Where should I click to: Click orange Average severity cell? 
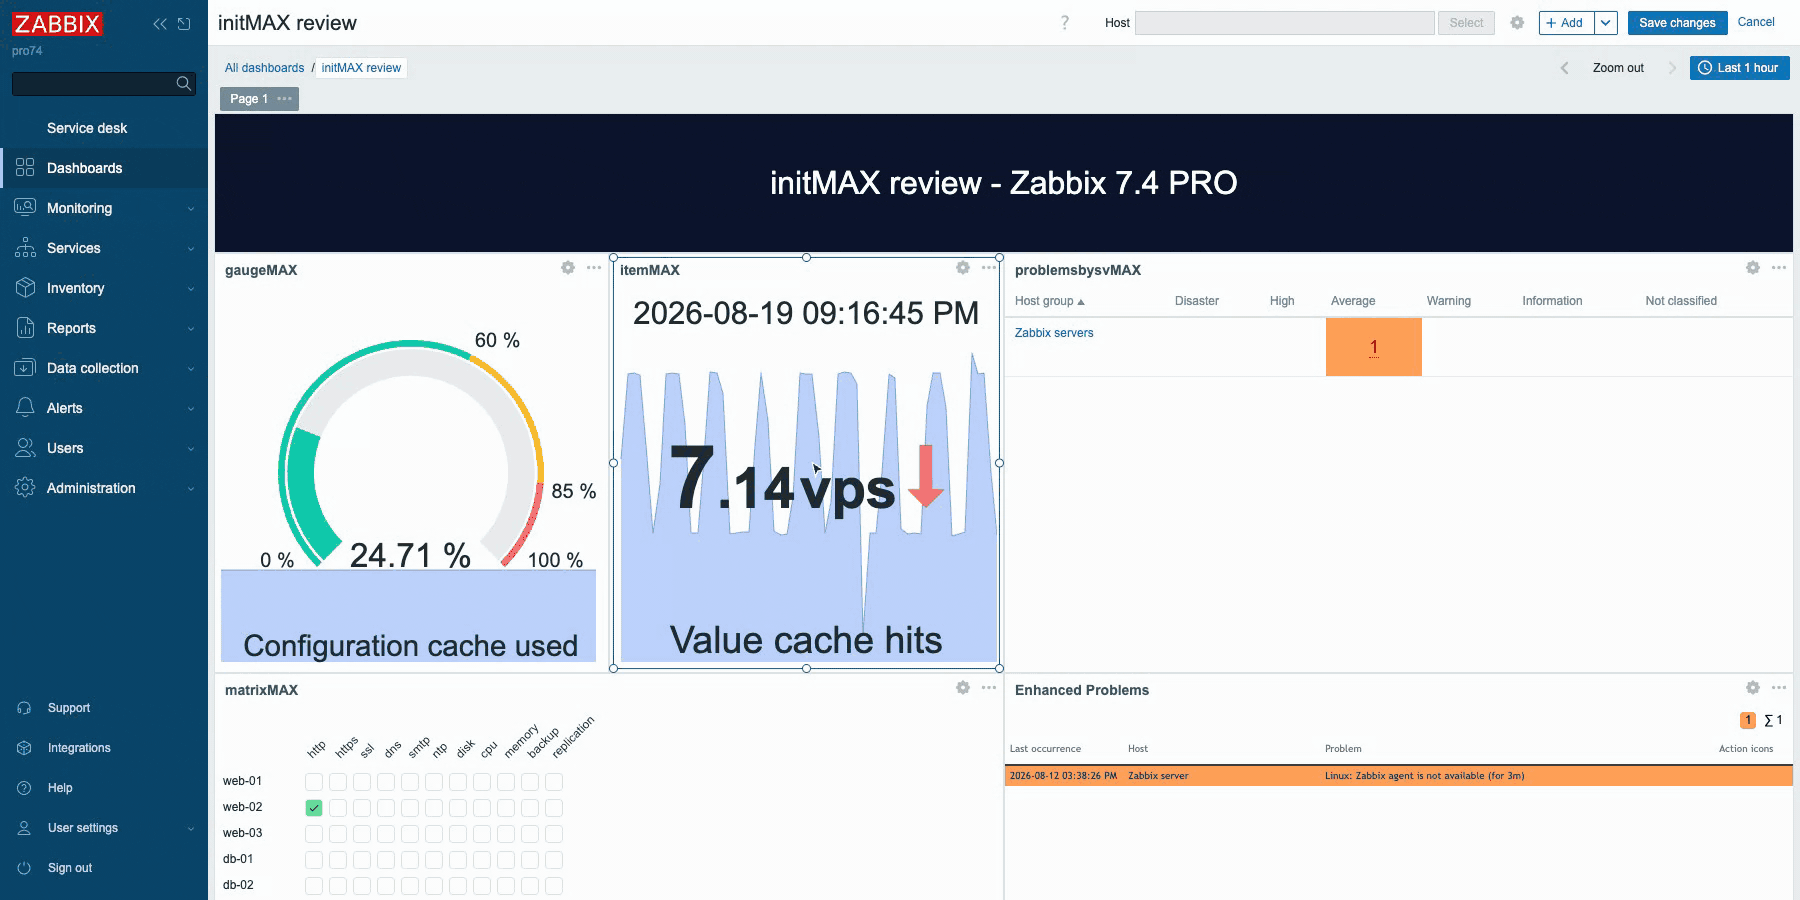(x=1374, y=347)
